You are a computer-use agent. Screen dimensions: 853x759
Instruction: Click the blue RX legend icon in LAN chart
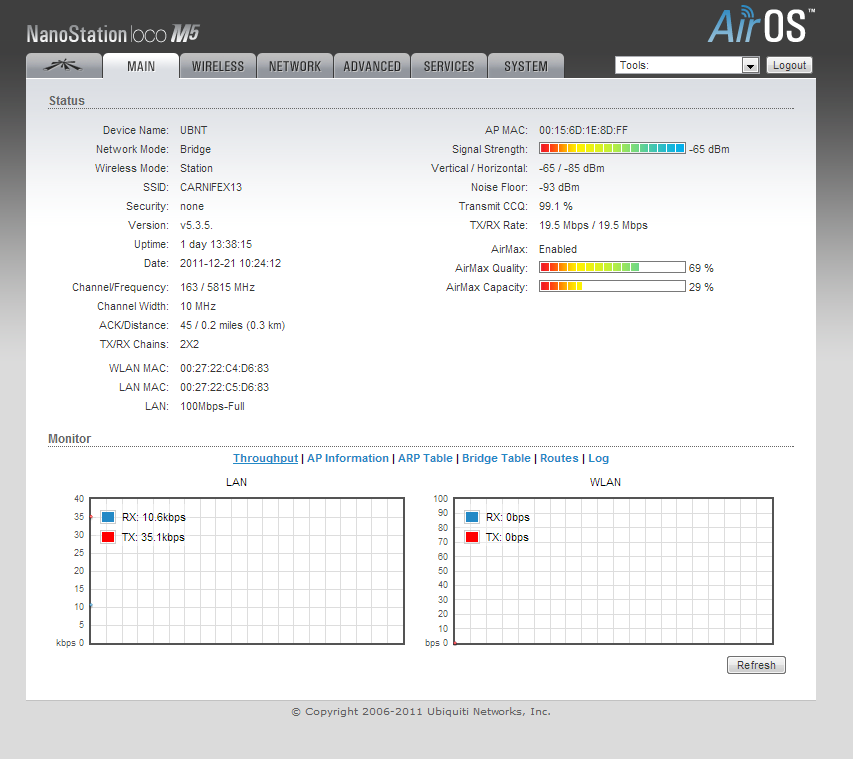click(x=108, y=517)
